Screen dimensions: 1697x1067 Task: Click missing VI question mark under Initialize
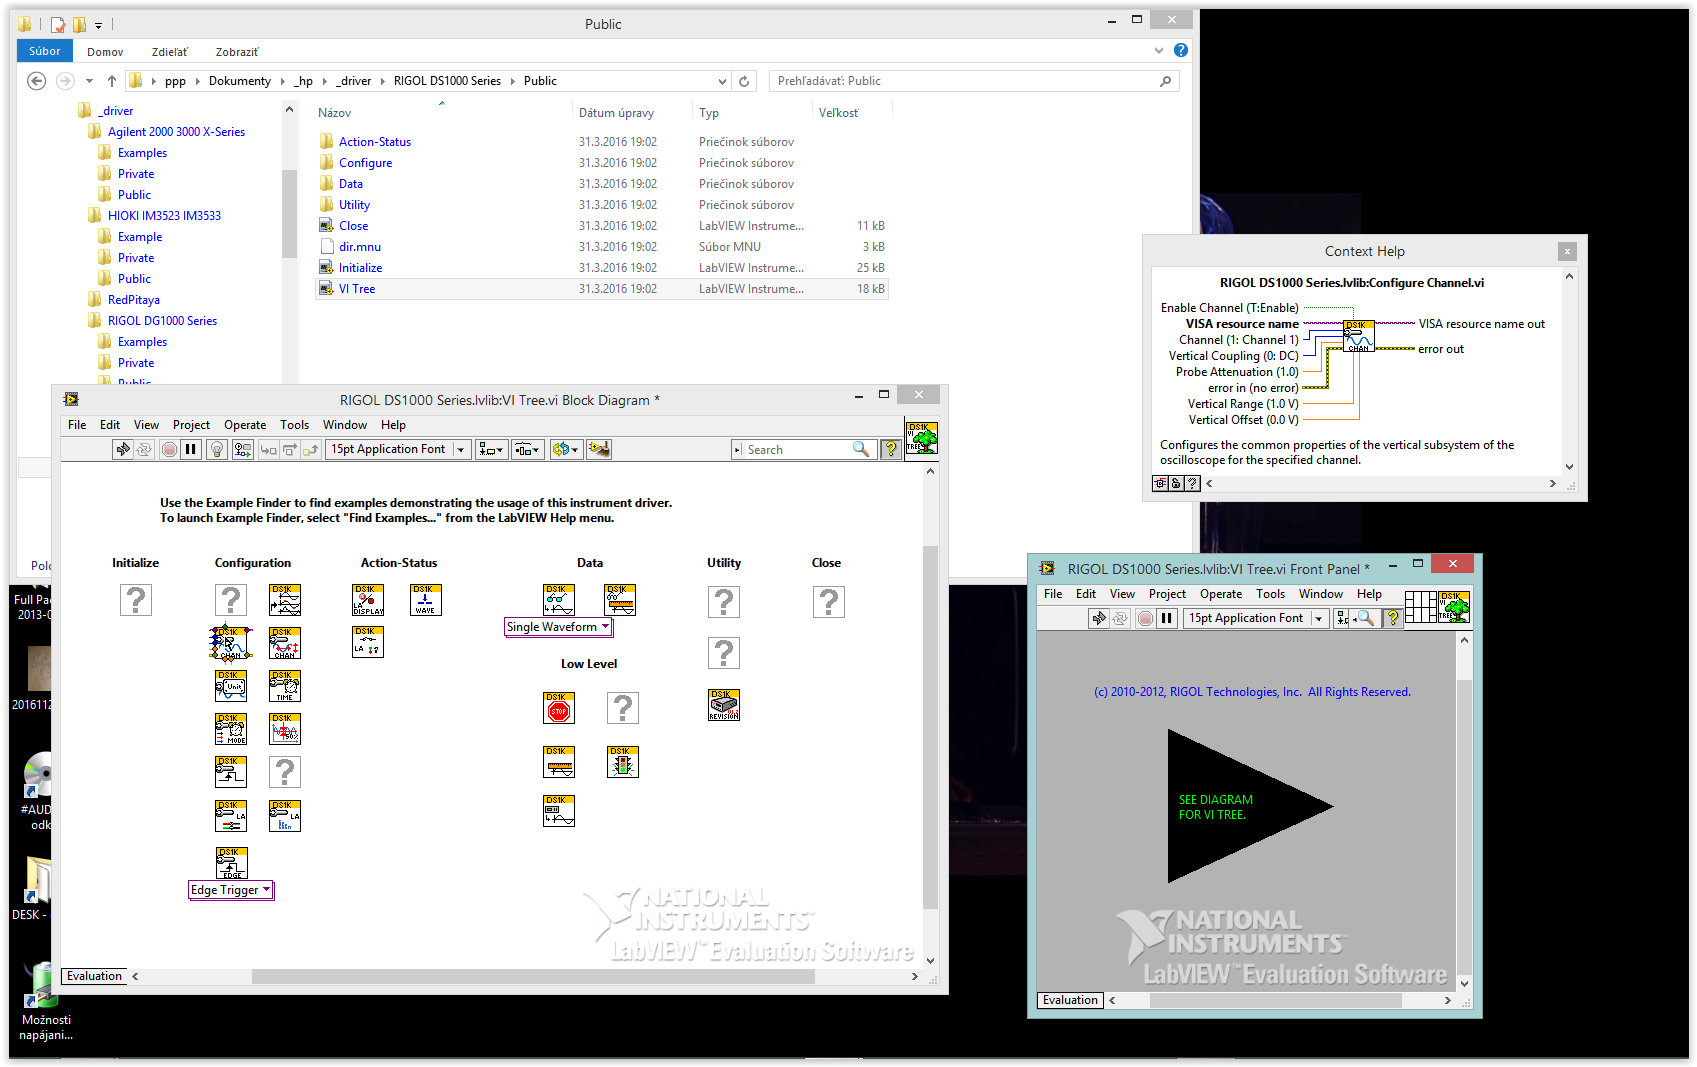[136, 600]
